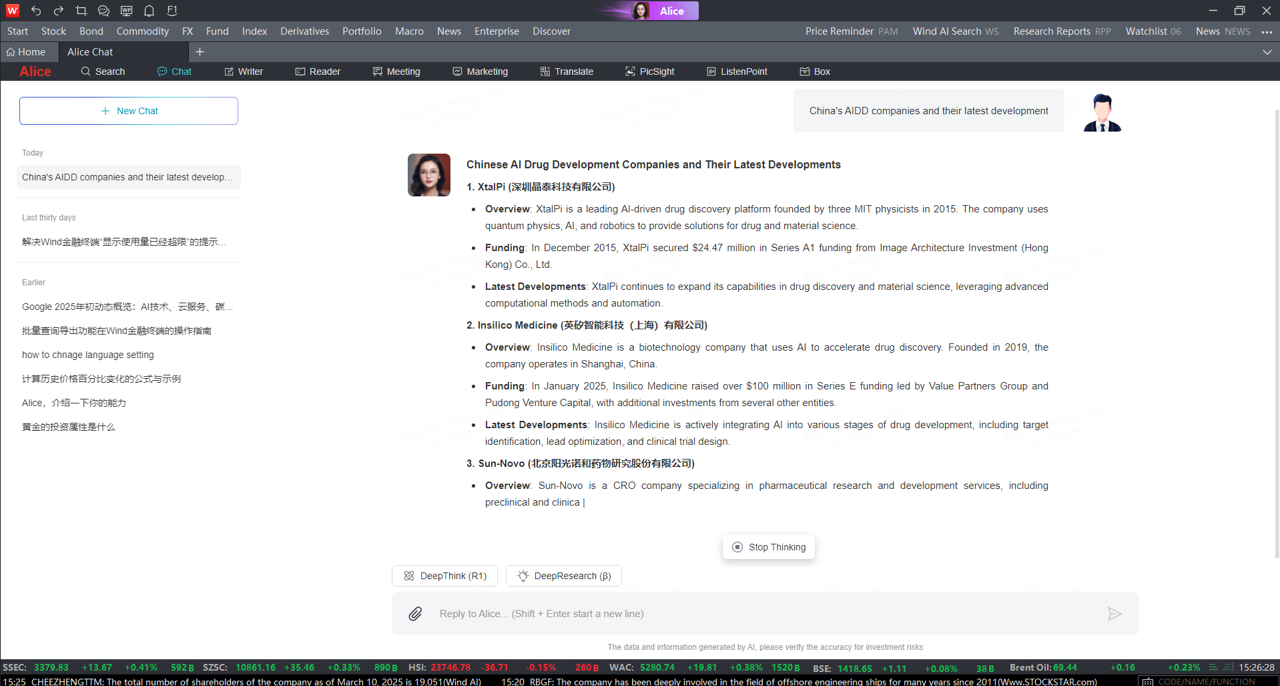Screen dimensions: 1280x686
Task: Open the Meeting tool
Action: [396, 72]
